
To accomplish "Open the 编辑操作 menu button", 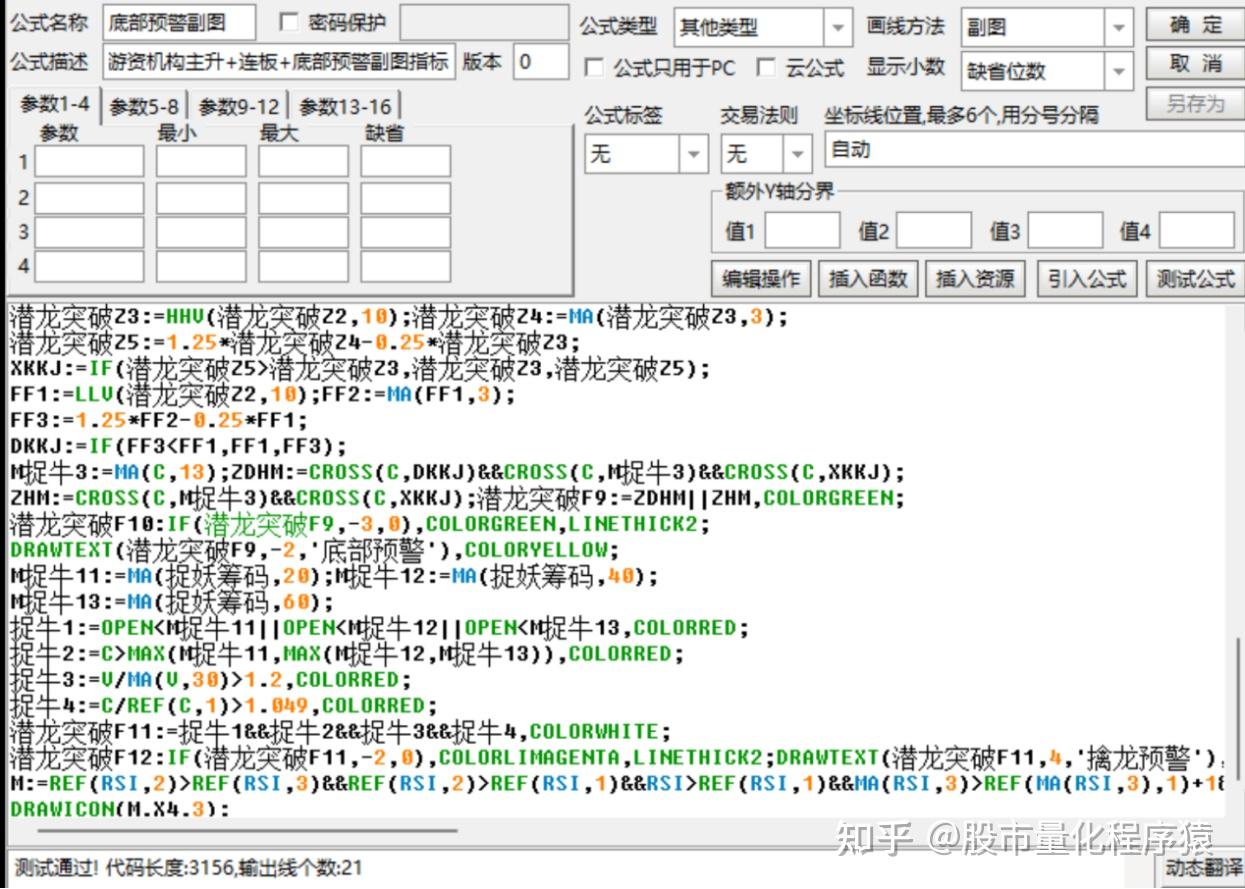I will [x=762, y=278].
